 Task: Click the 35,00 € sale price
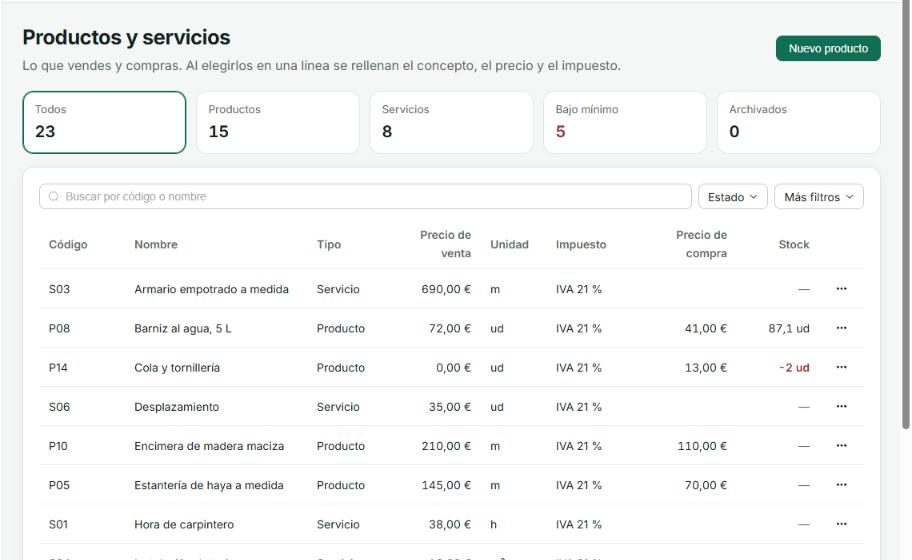(x=450, y=406)
